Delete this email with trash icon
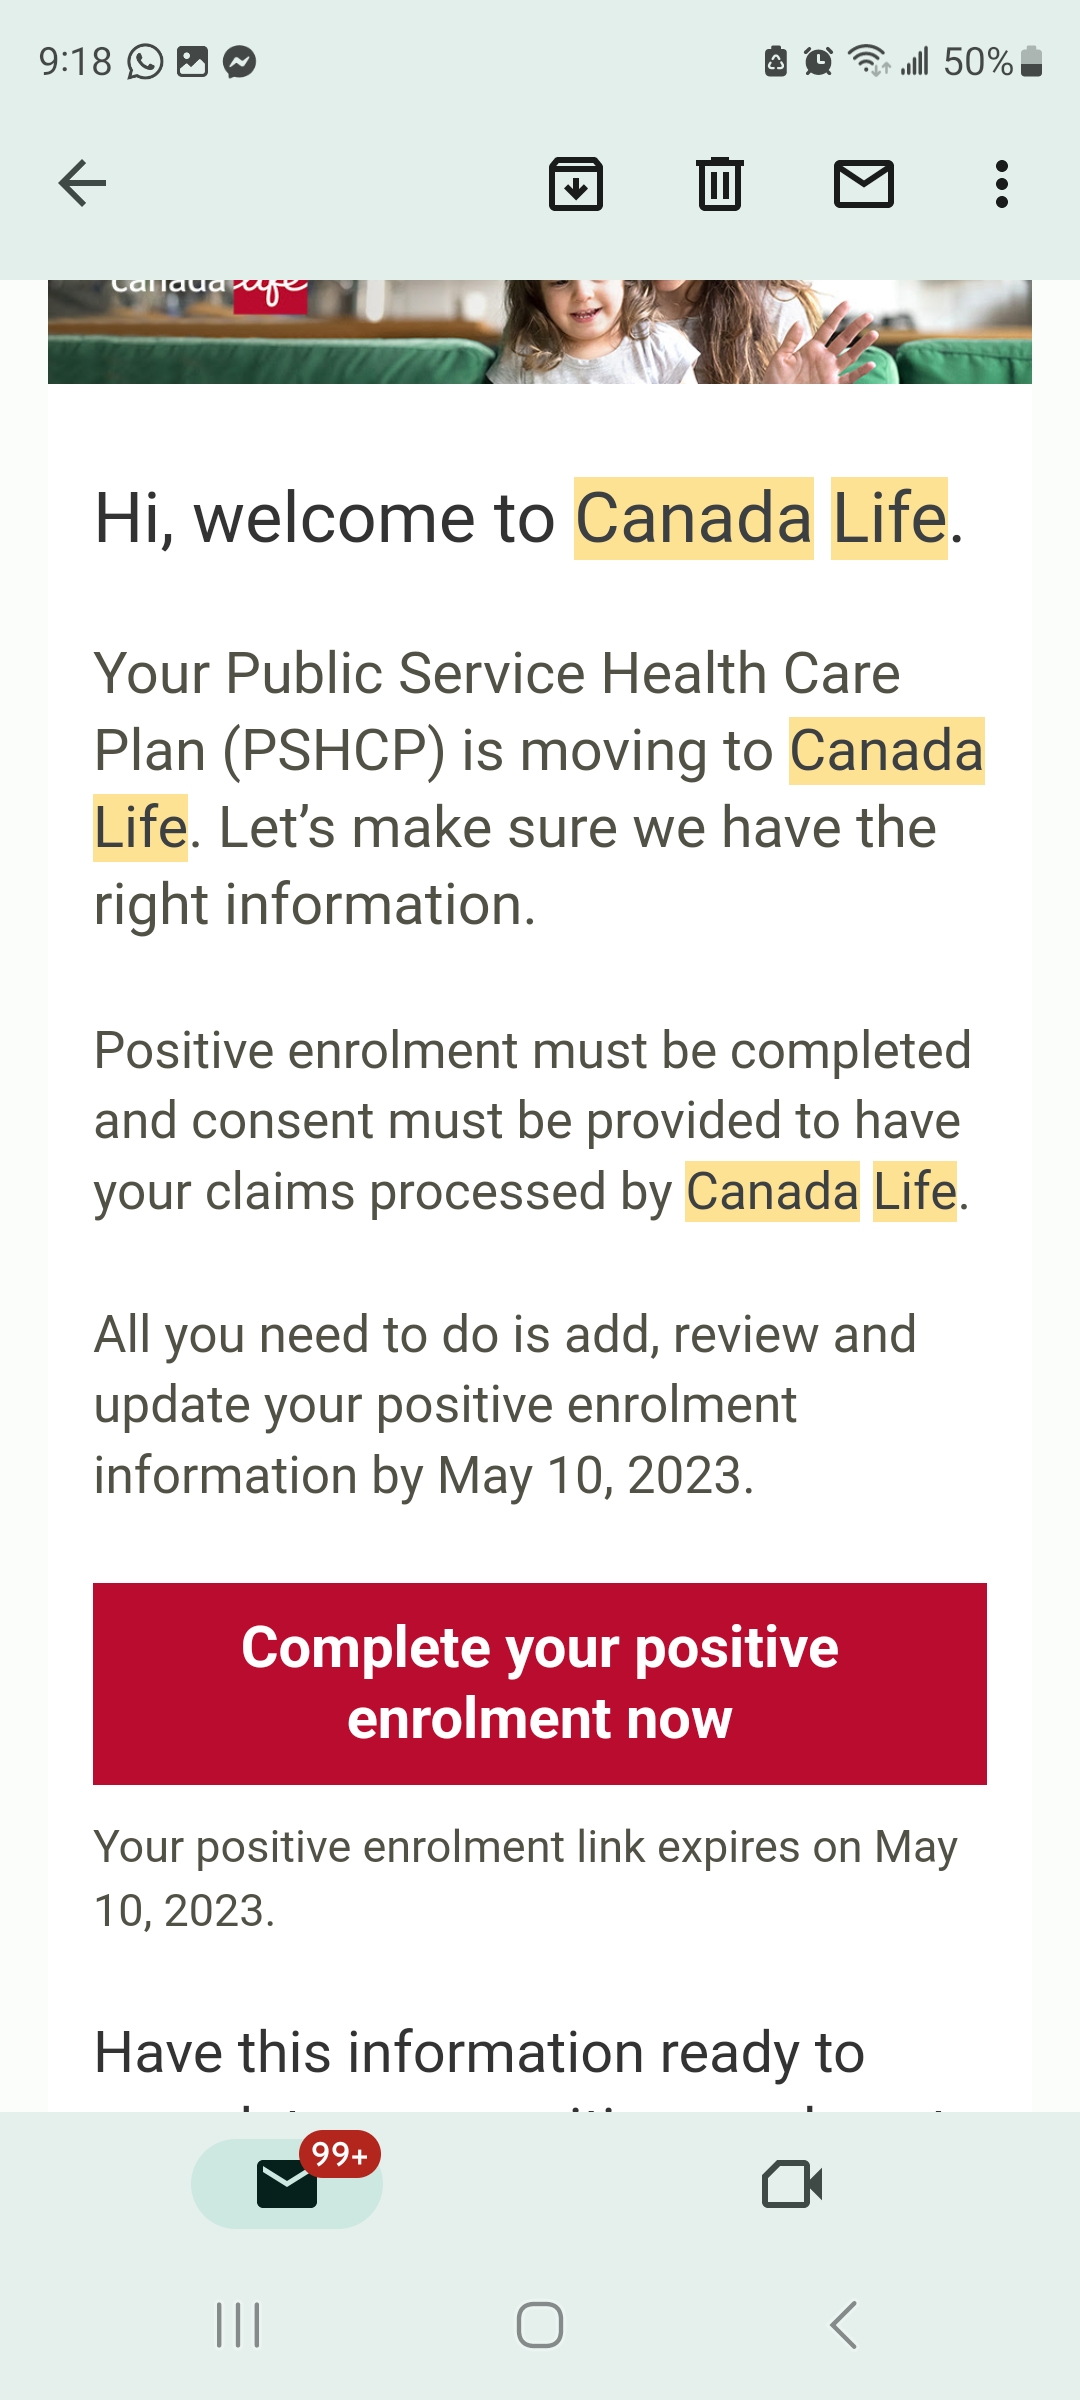The width and height of the screenshot is (1080, 2400). [719, 184]
